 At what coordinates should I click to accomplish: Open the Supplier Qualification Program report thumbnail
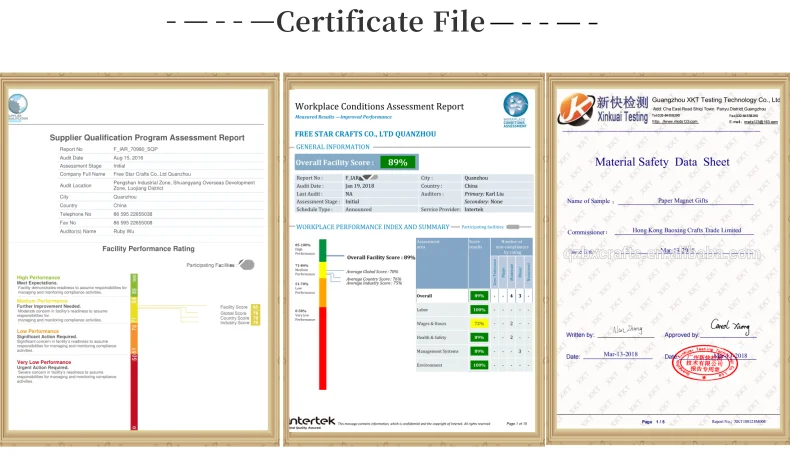139,259
